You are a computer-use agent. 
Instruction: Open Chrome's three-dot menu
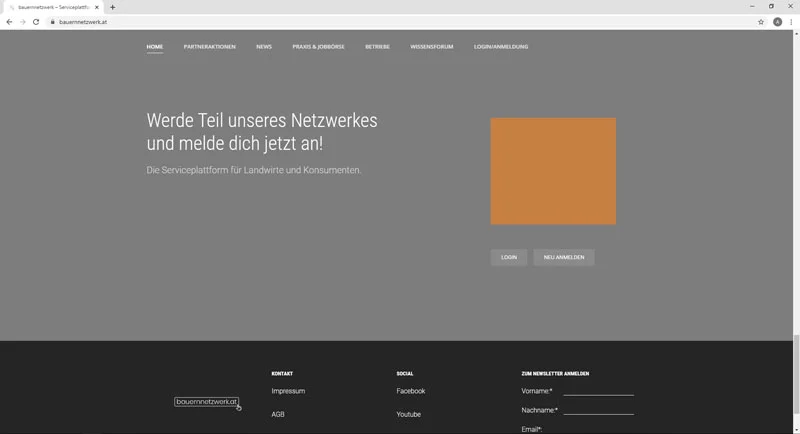pos(791,21)
